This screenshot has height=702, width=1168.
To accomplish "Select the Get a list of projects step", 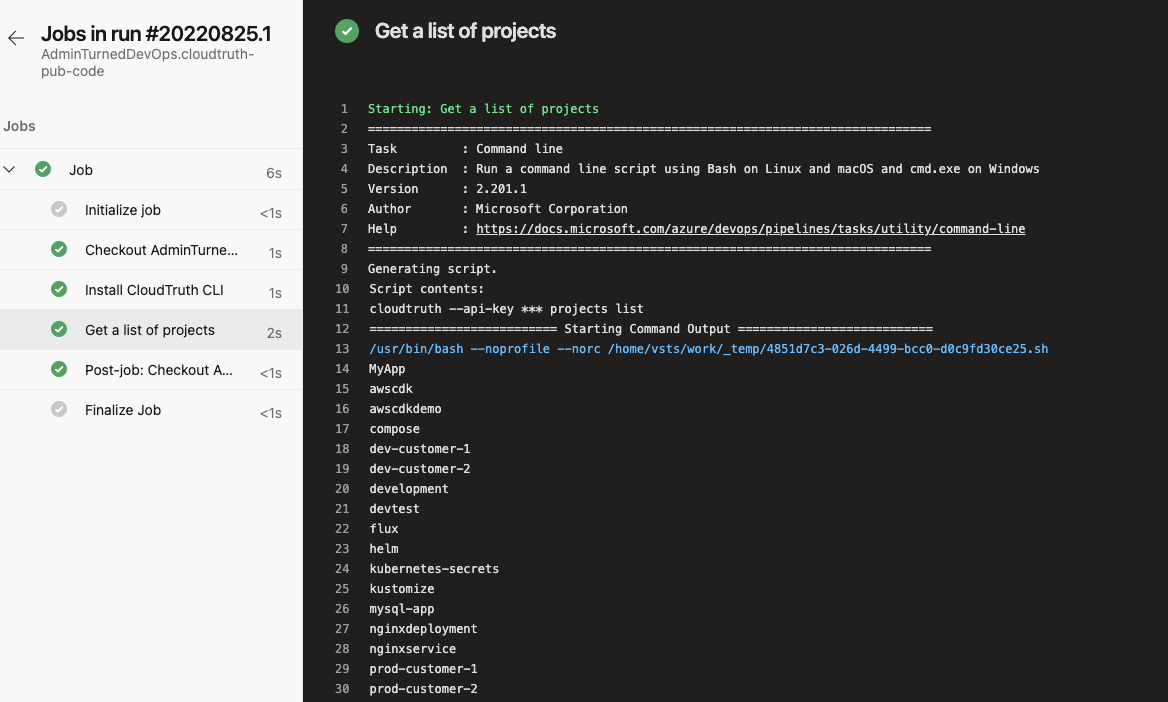I will [151, 329].
